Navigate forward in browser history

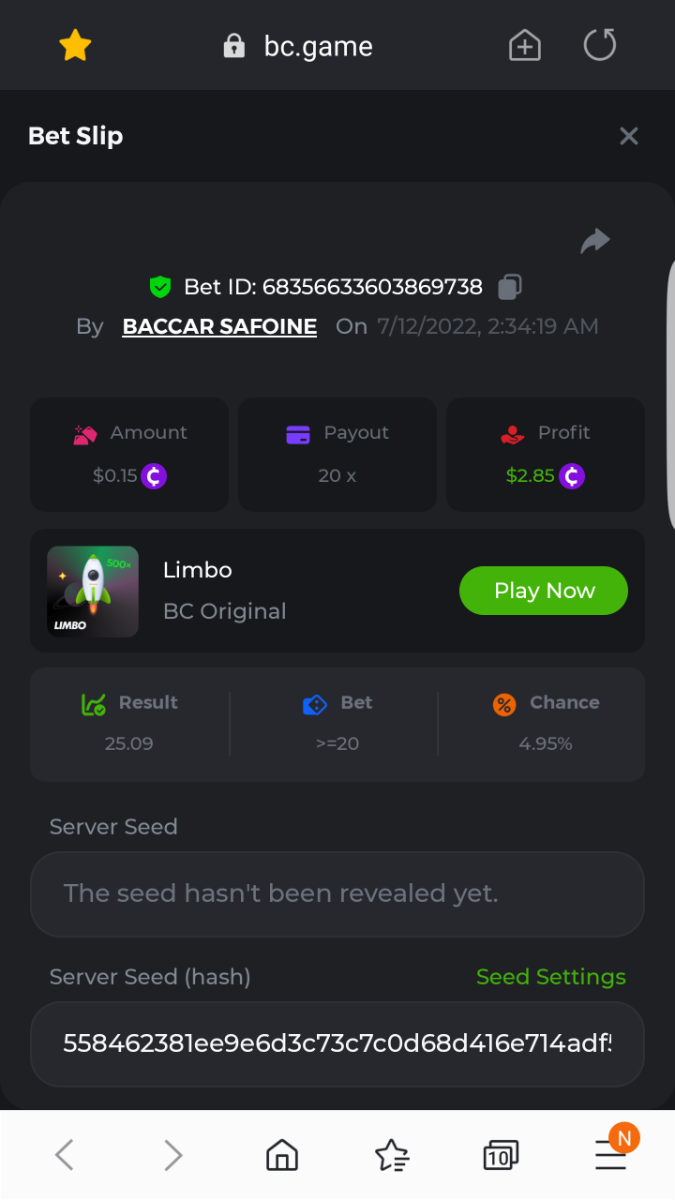(173, 1156)
